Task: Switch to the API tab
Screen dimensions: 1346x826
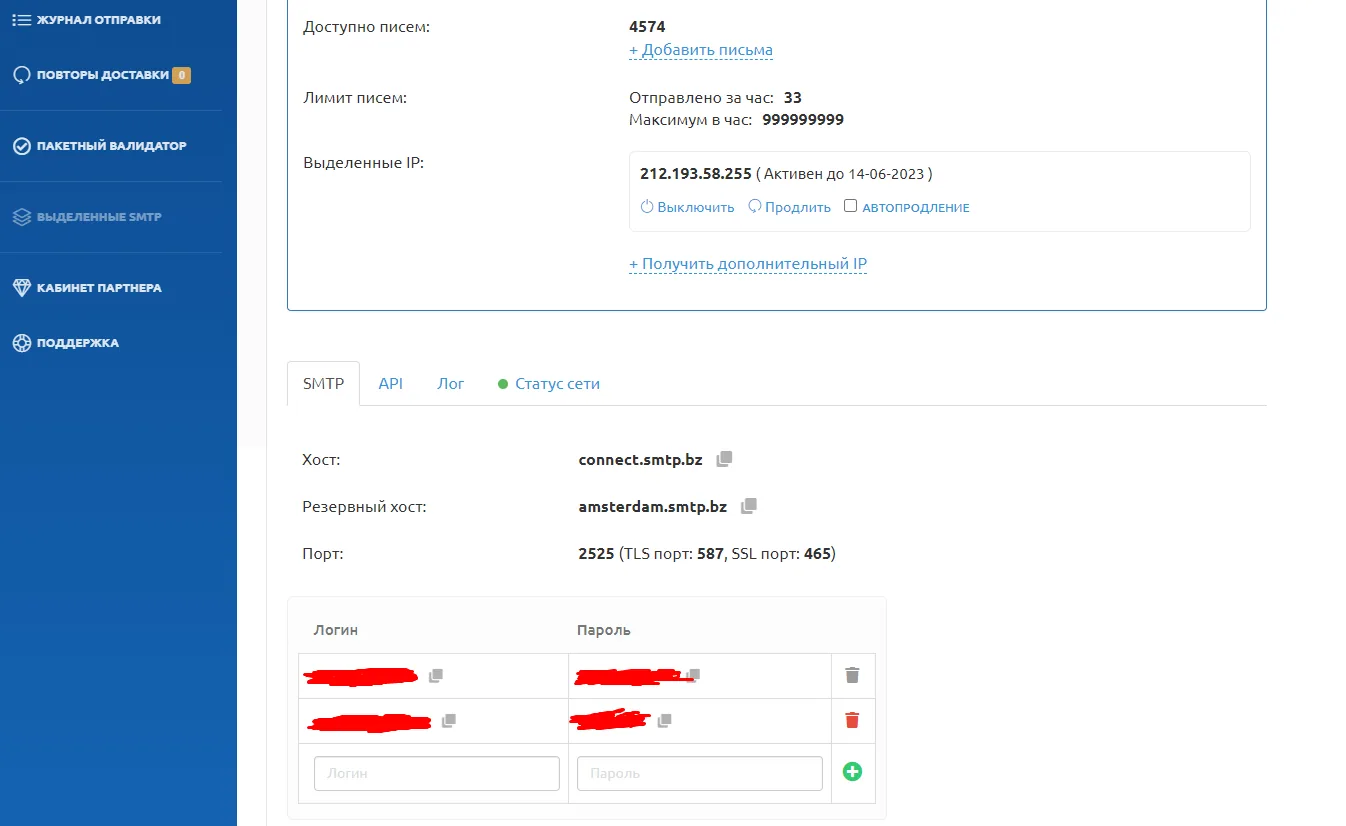Action: (390, 384)
